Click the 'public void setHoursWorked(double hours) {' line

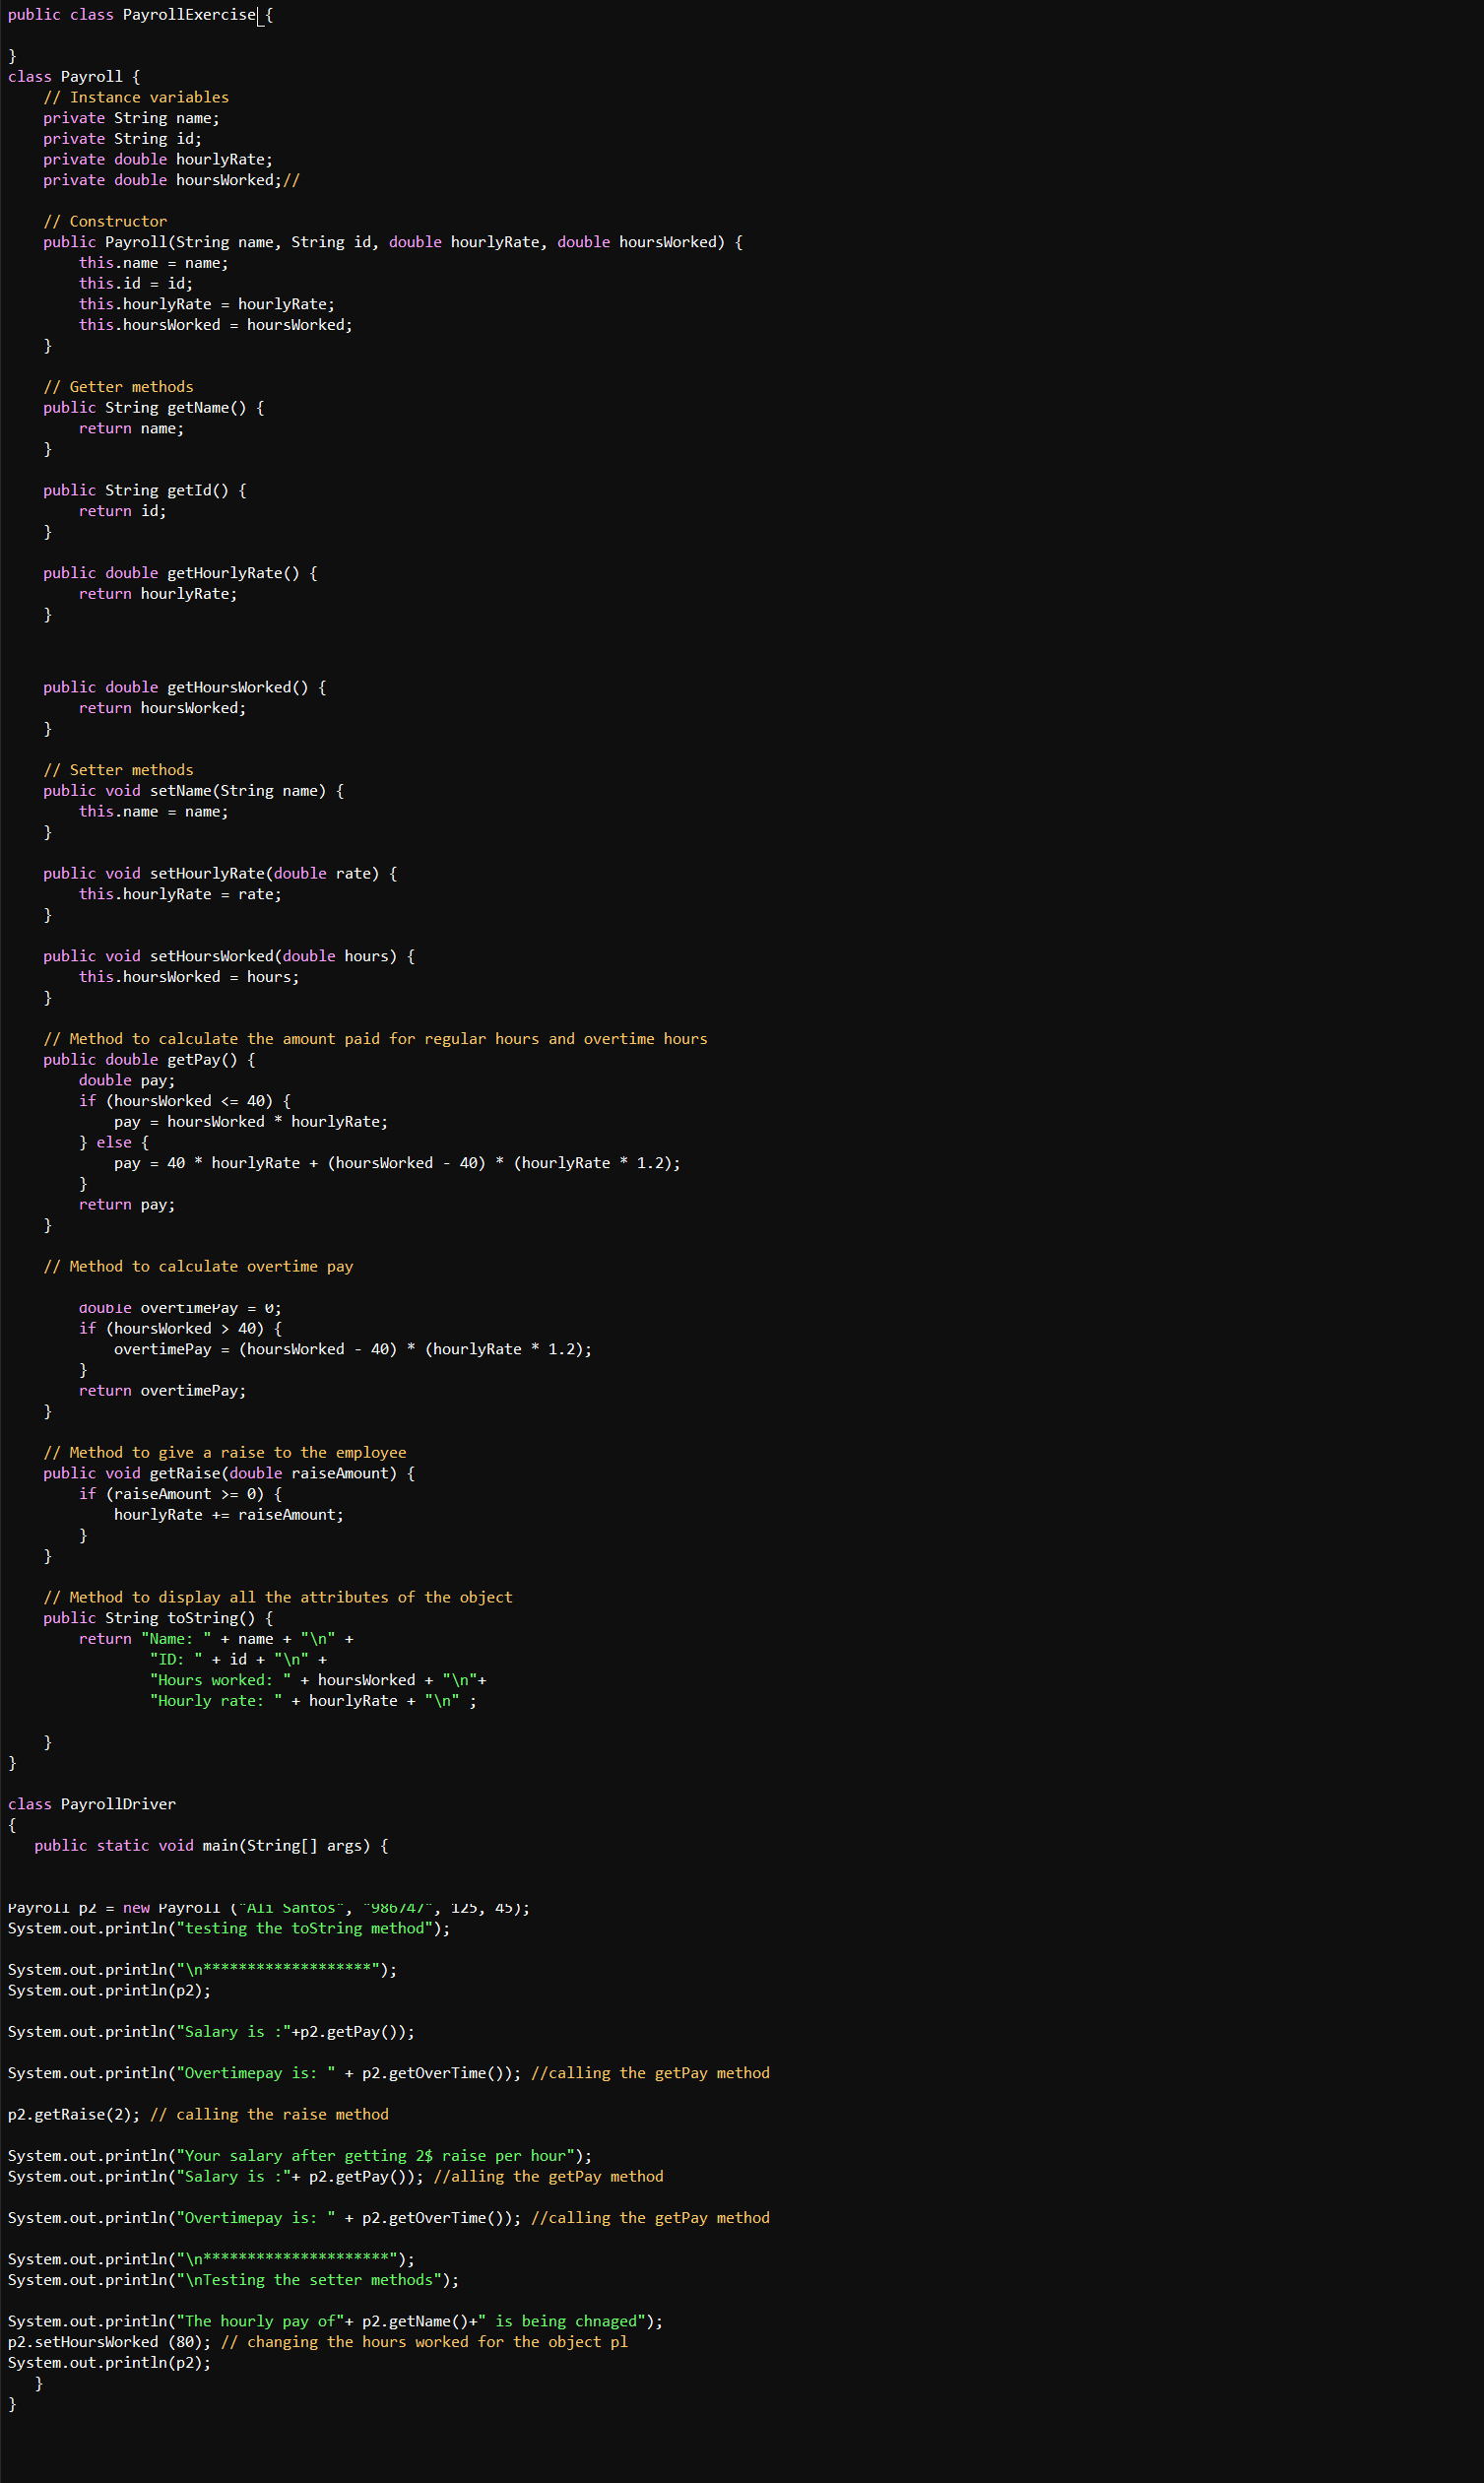click(x=229, y=957)
